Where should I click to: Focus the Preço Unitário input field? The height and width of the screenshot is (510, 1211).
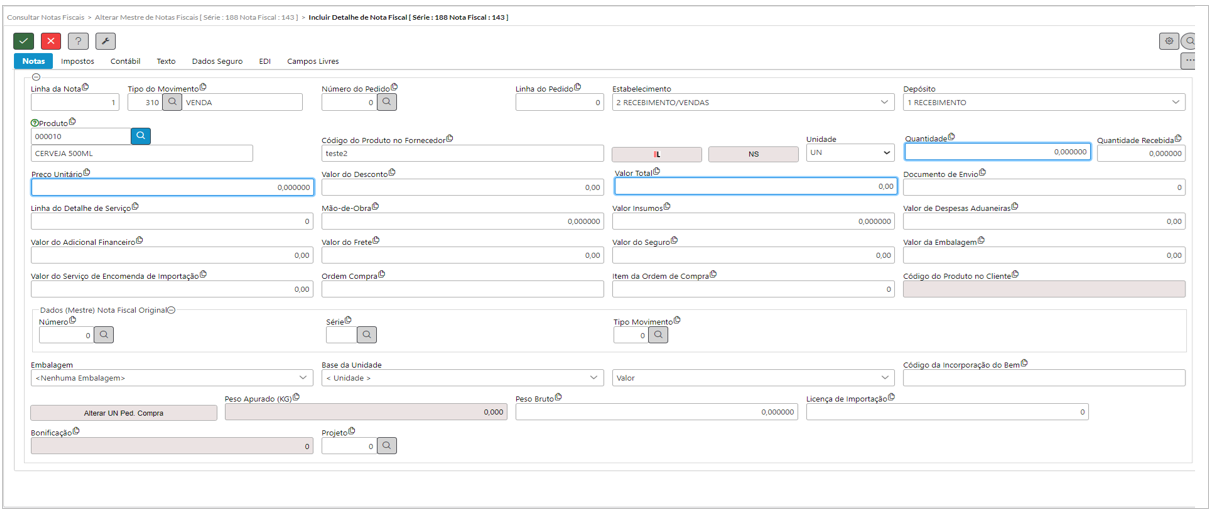tap(172, 187)
